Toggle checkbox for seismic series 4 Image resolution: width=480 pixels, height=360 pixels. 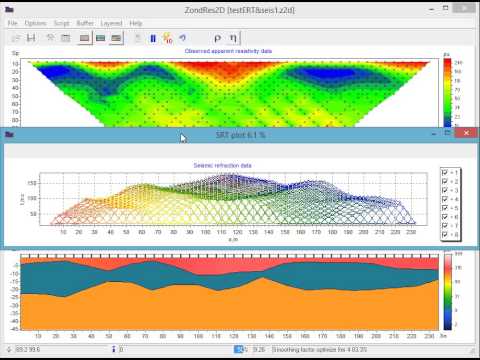445,199
